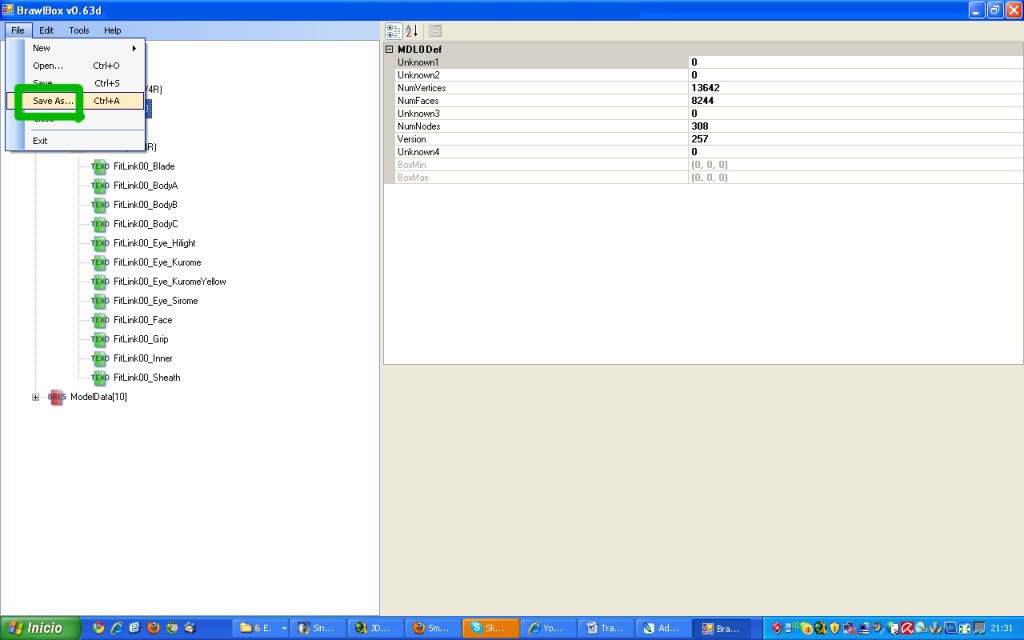Select the FitLink00_BodyA texture node
The height and width of the screenshot is (640, 1024).
point(145,185)
